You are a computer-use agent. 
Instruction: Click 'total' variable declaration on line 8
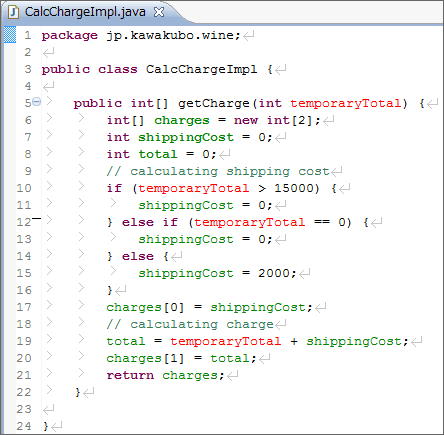pos(158,154)
